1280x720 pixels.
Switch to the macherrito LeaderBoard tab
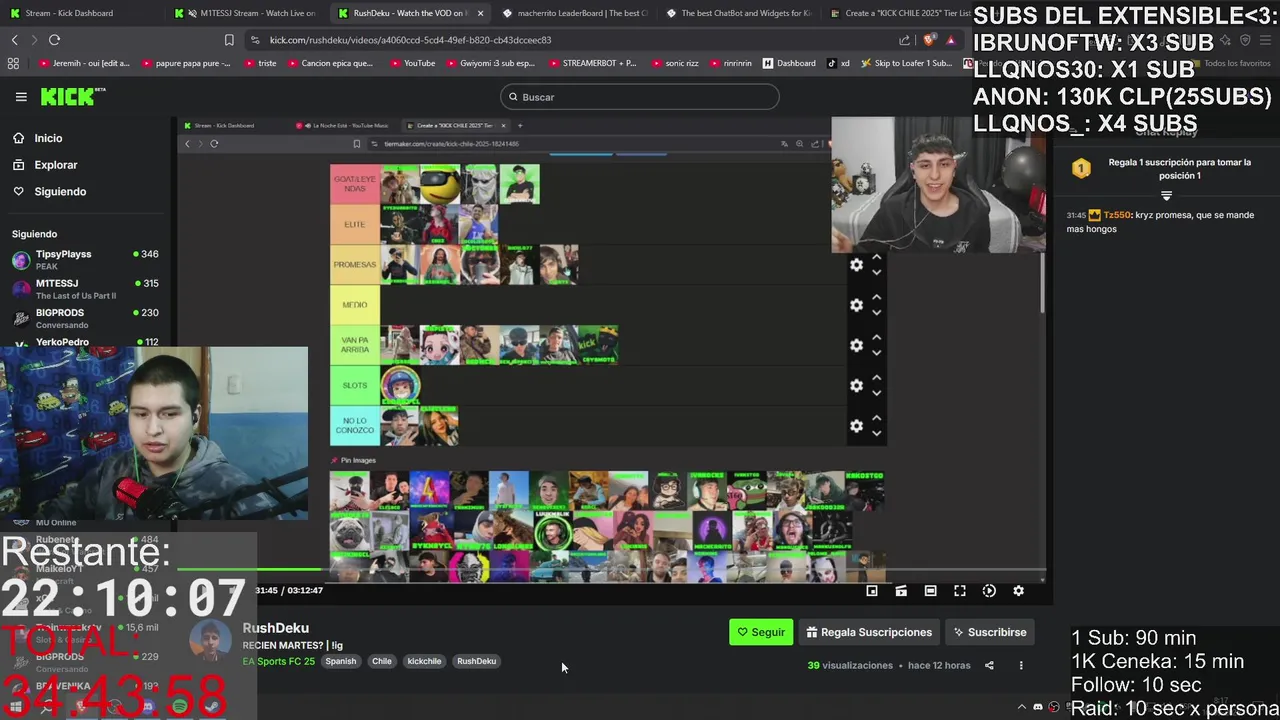(574, 13)
